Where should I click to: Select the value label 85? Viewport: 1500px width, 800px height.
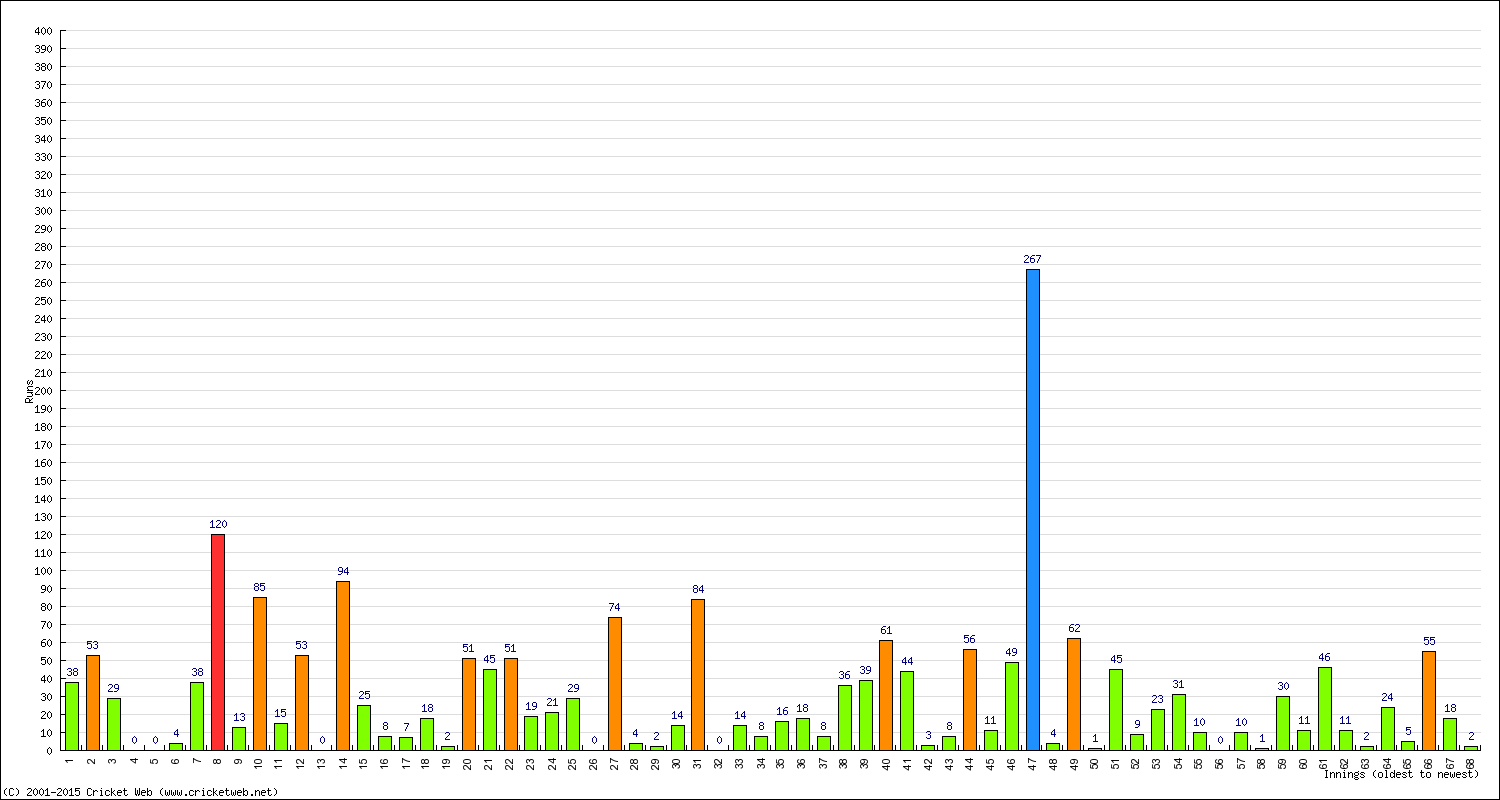point(260,587)
